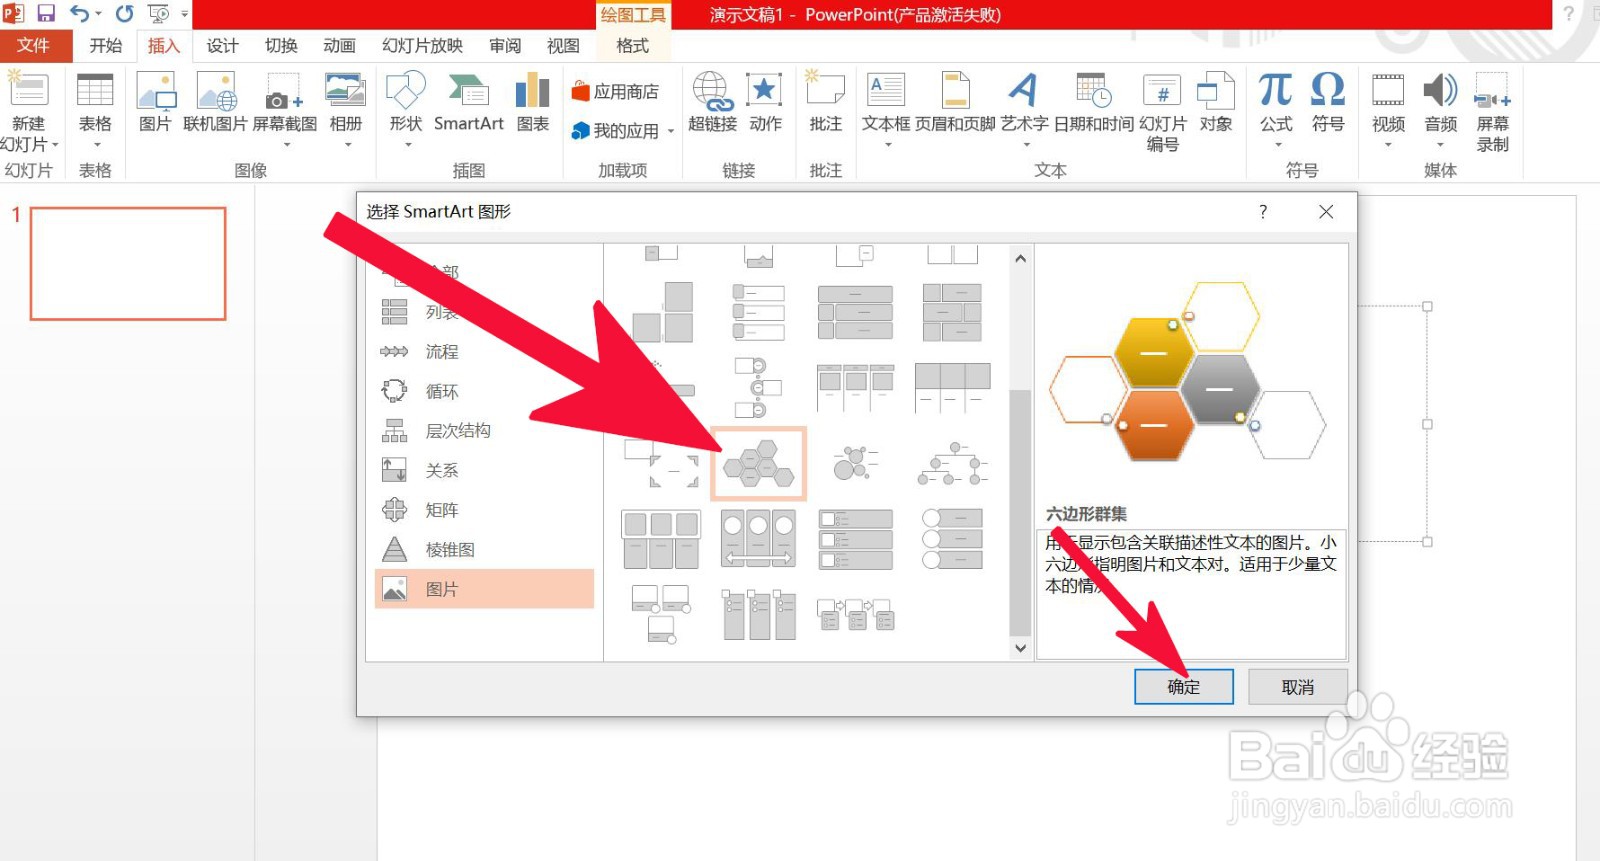Screen dimensions: 1600x861
Task: Insert a 图片 from file
Action: (155, 103)
